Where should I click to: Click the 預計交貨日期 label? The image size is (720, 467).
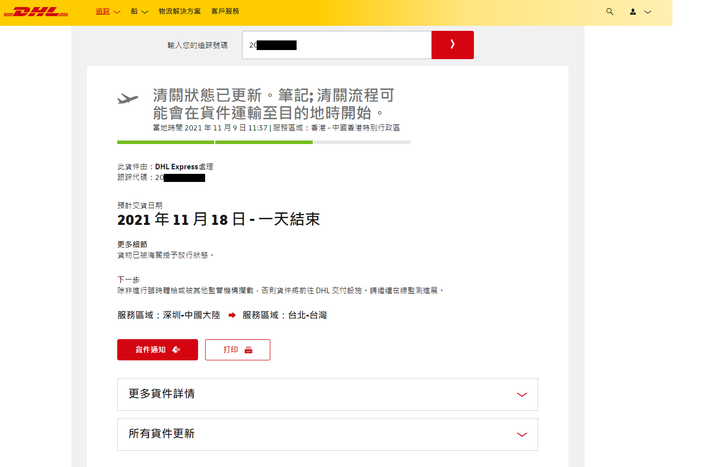pos(140,205)
